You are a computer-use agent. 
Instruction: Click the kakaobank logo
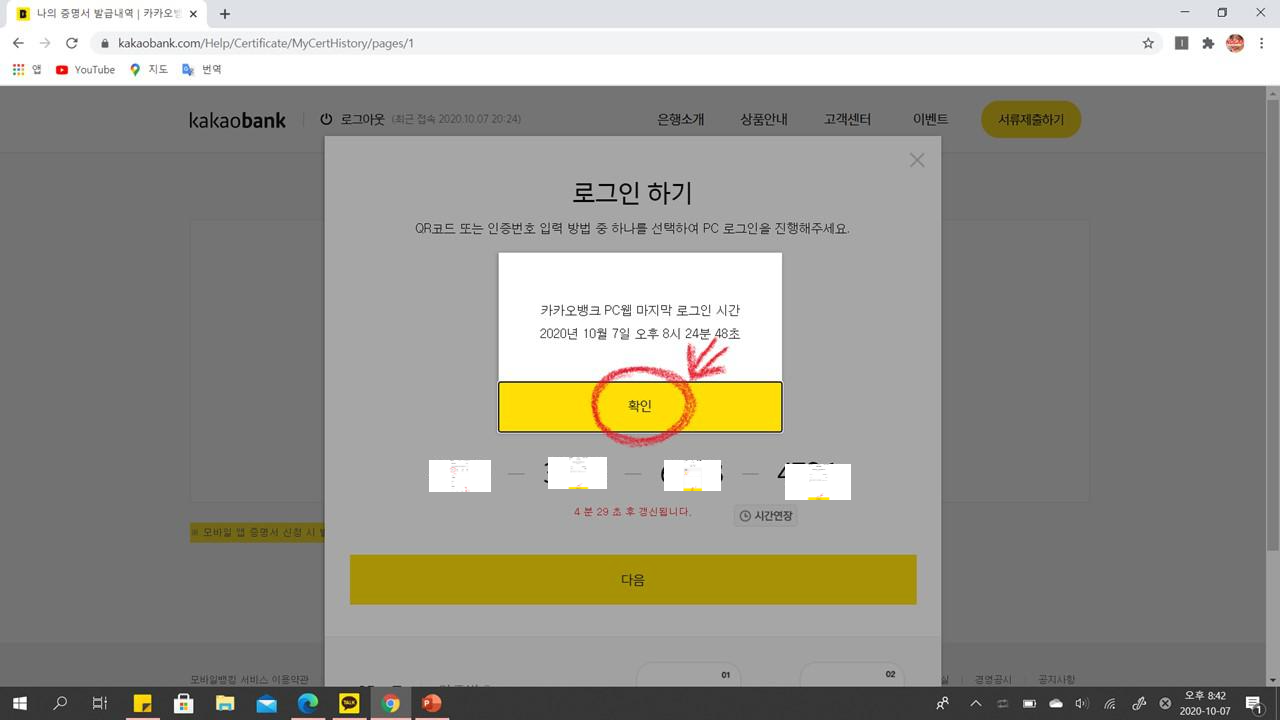(x=237, y=120)
